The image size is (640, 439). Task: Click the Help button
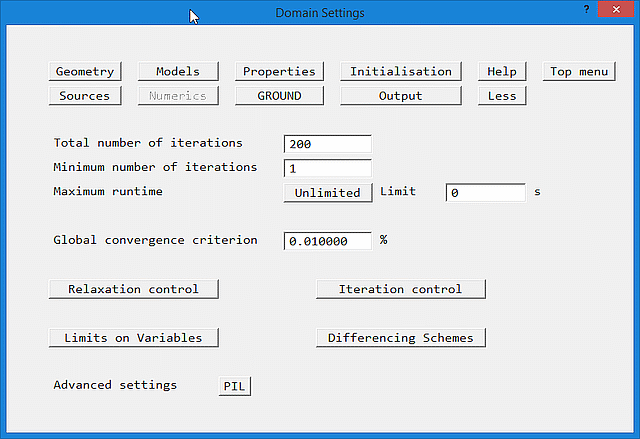pos(502,72)
